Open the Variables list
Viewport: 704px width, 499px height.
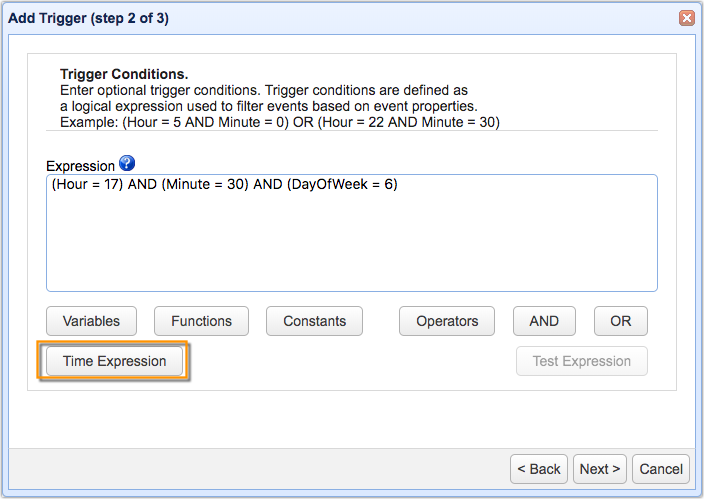91,321
